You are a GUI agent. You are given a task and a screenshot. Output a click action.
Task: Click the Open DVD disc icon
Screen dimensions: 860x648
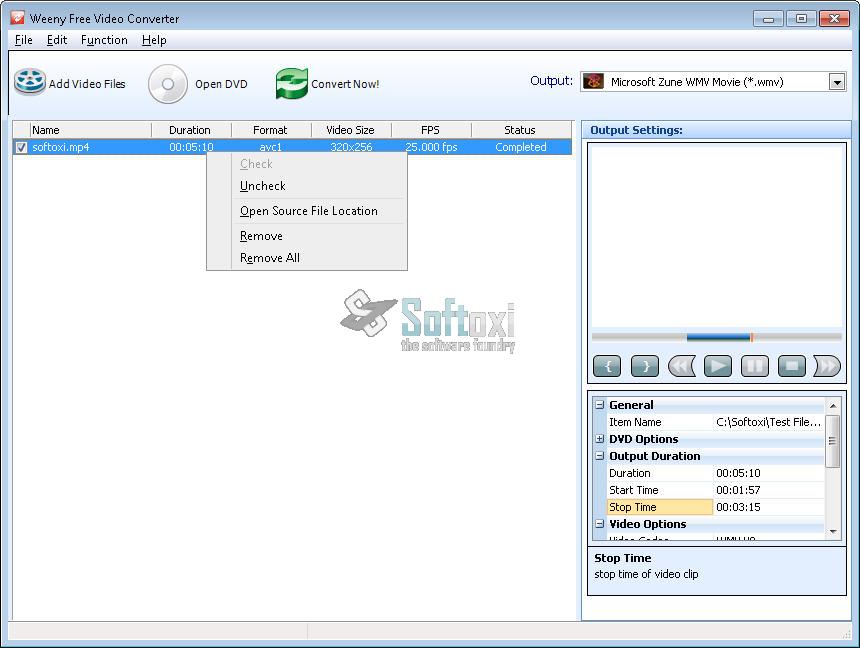tap(168, 84)
